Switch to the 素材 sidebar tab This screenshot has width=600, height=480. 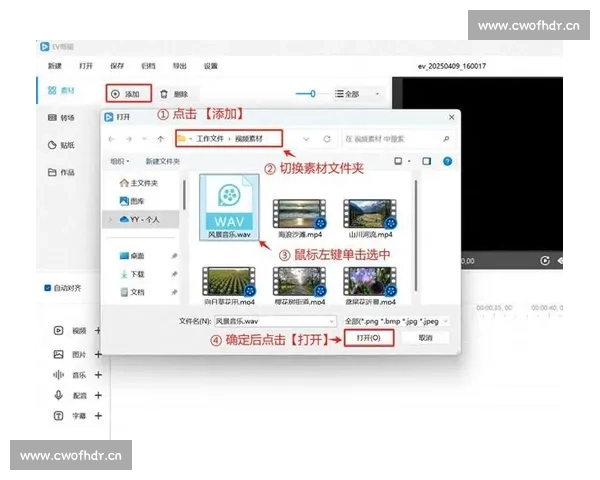point(61,90)
